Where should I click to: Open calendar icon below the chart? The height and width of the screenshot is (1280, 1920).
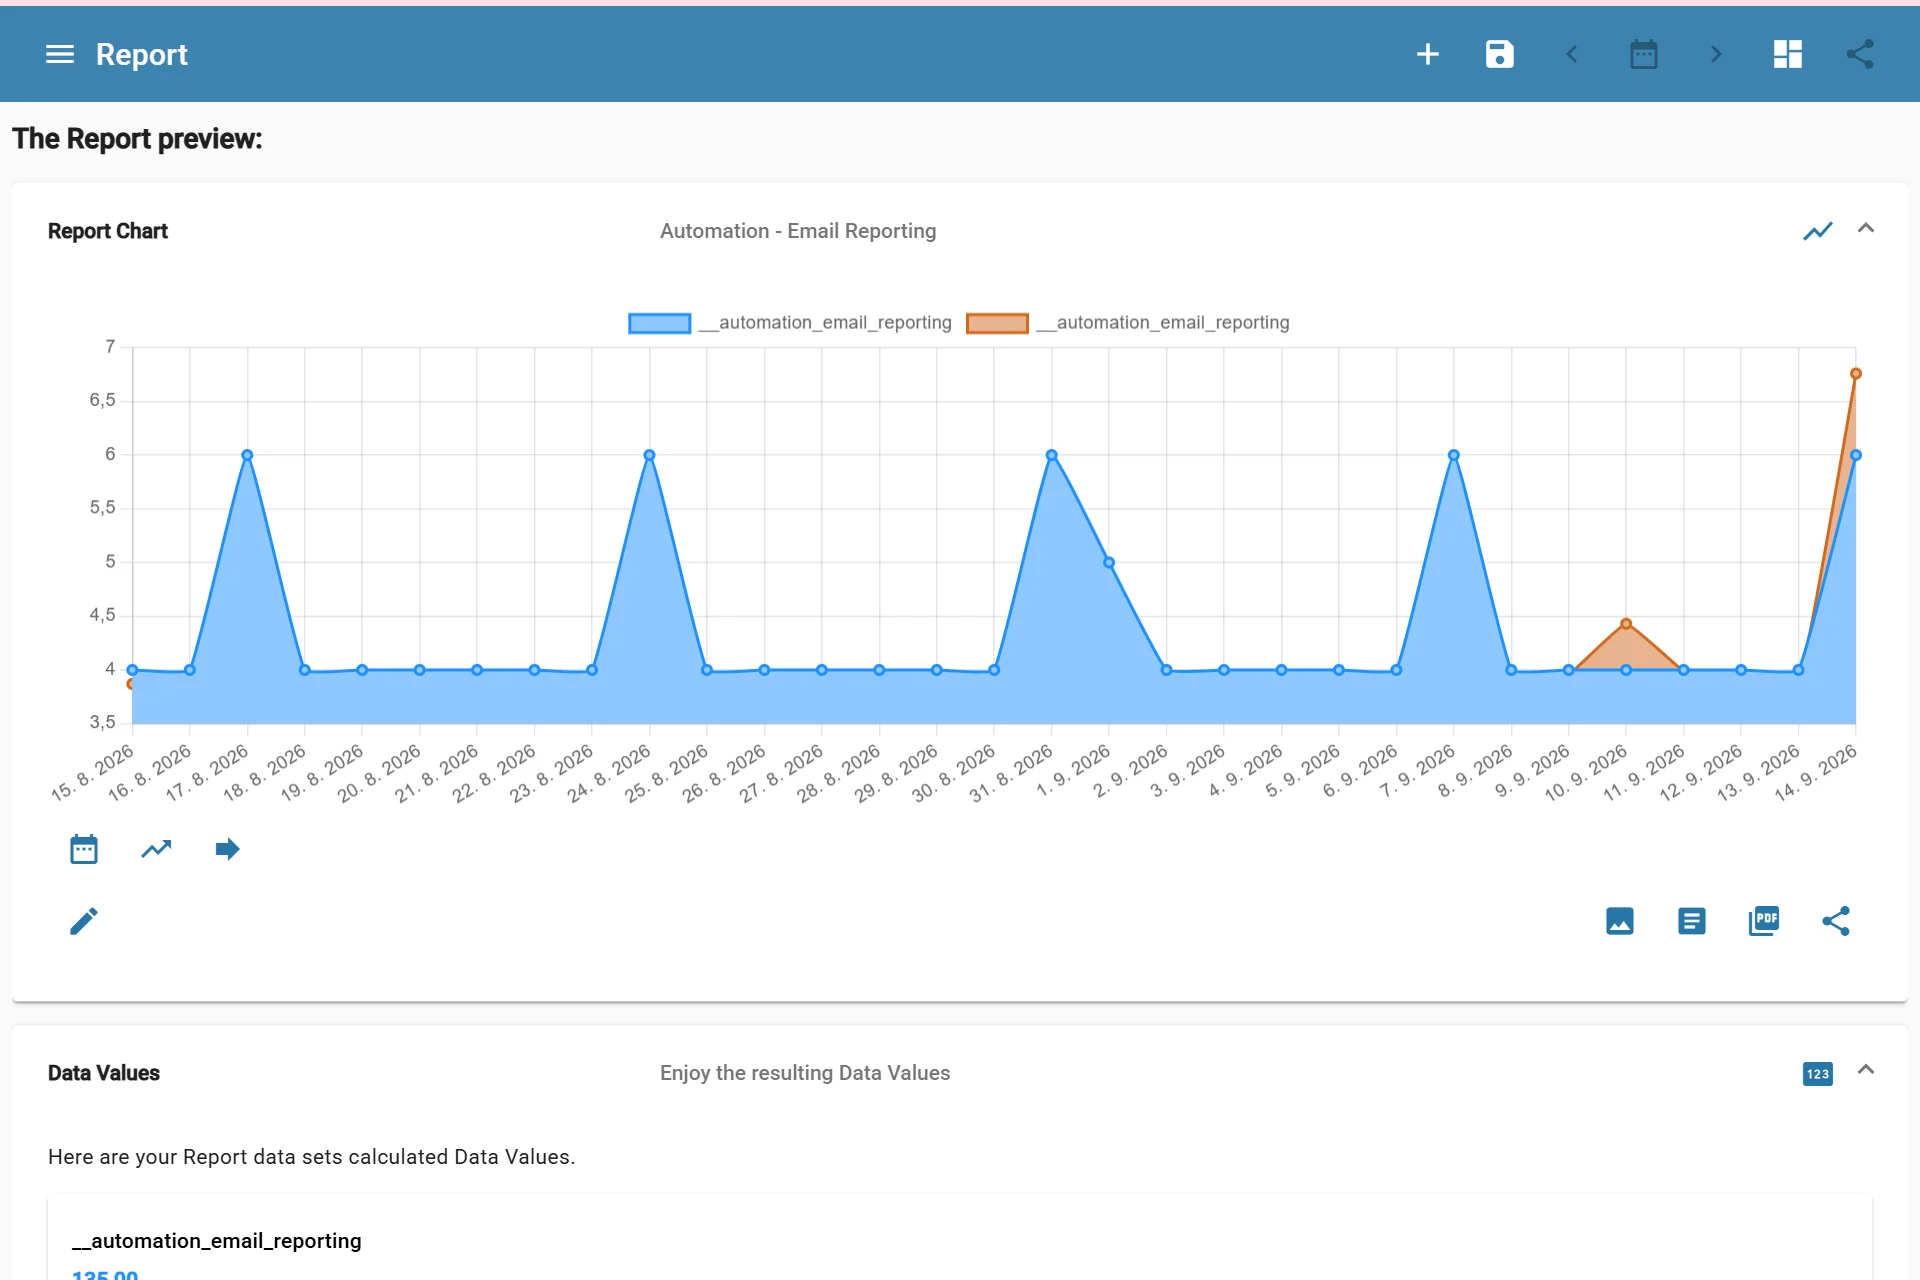(x=84, y=849)
